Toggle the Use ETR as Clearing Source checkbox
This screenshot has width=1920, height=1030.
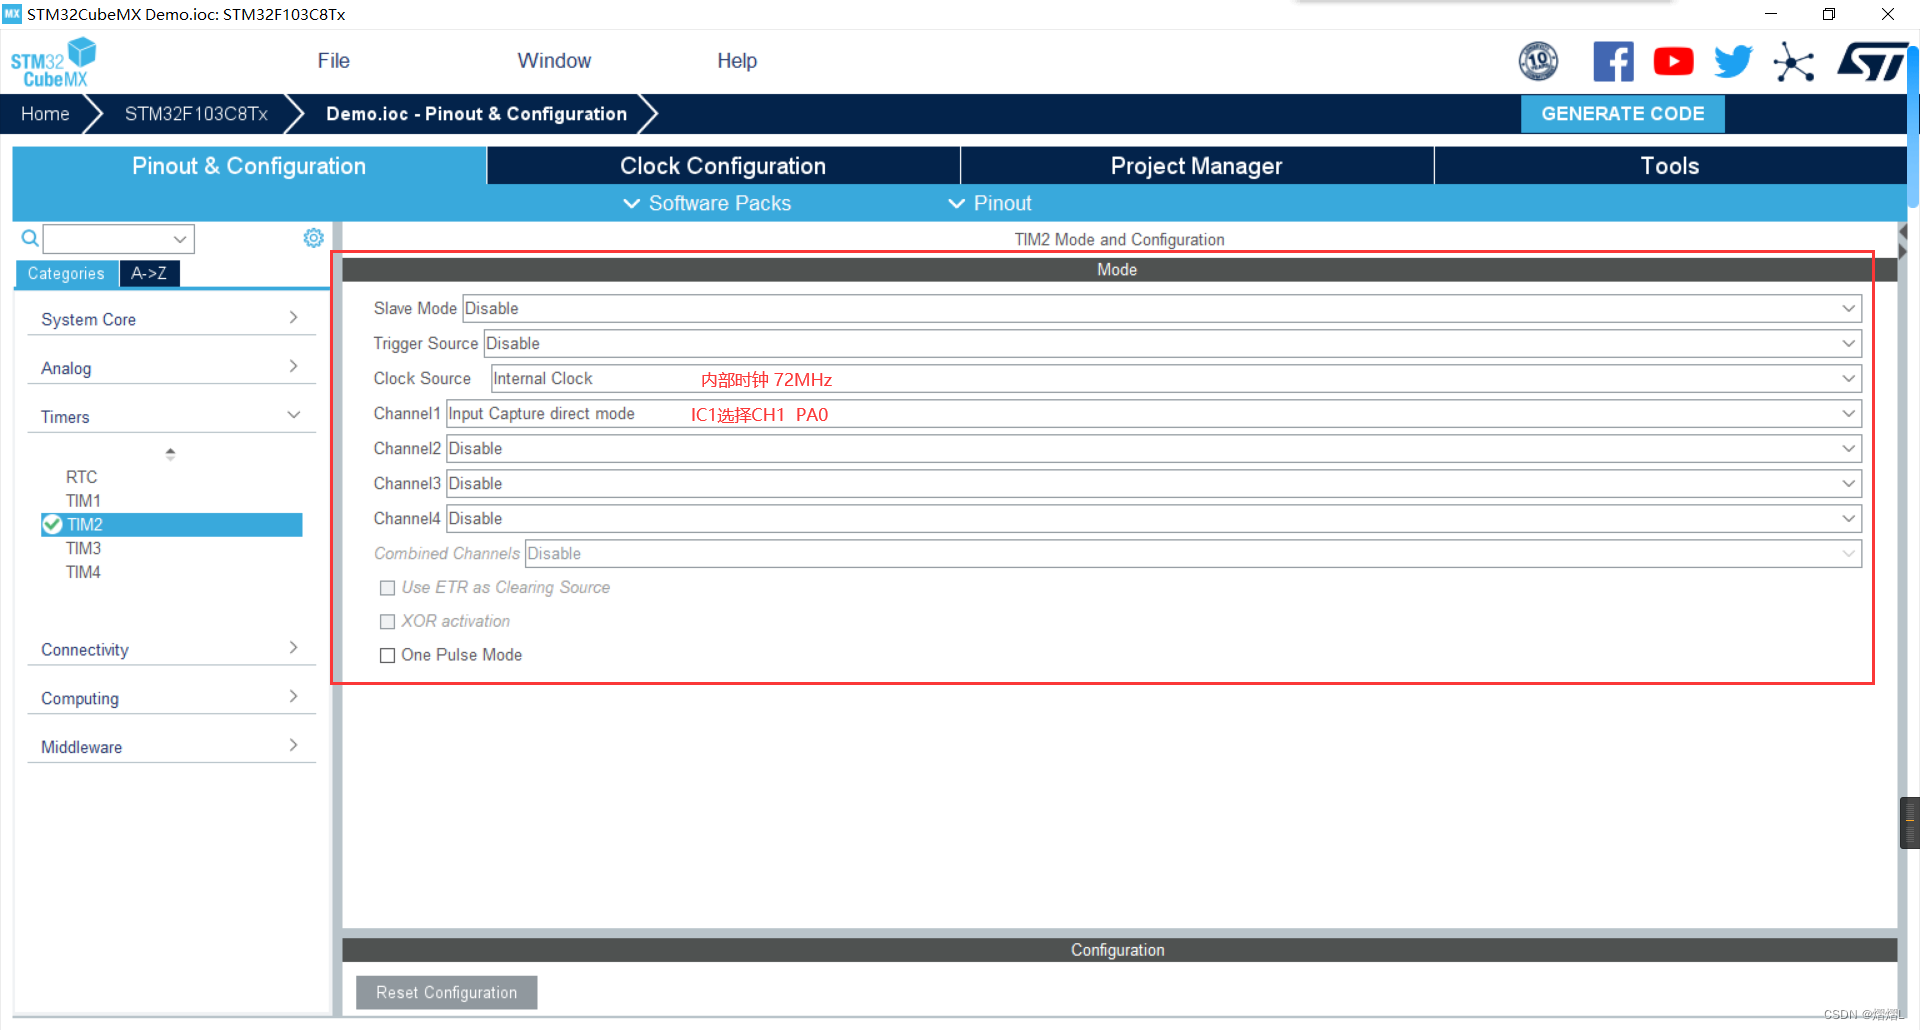point(387,588)
